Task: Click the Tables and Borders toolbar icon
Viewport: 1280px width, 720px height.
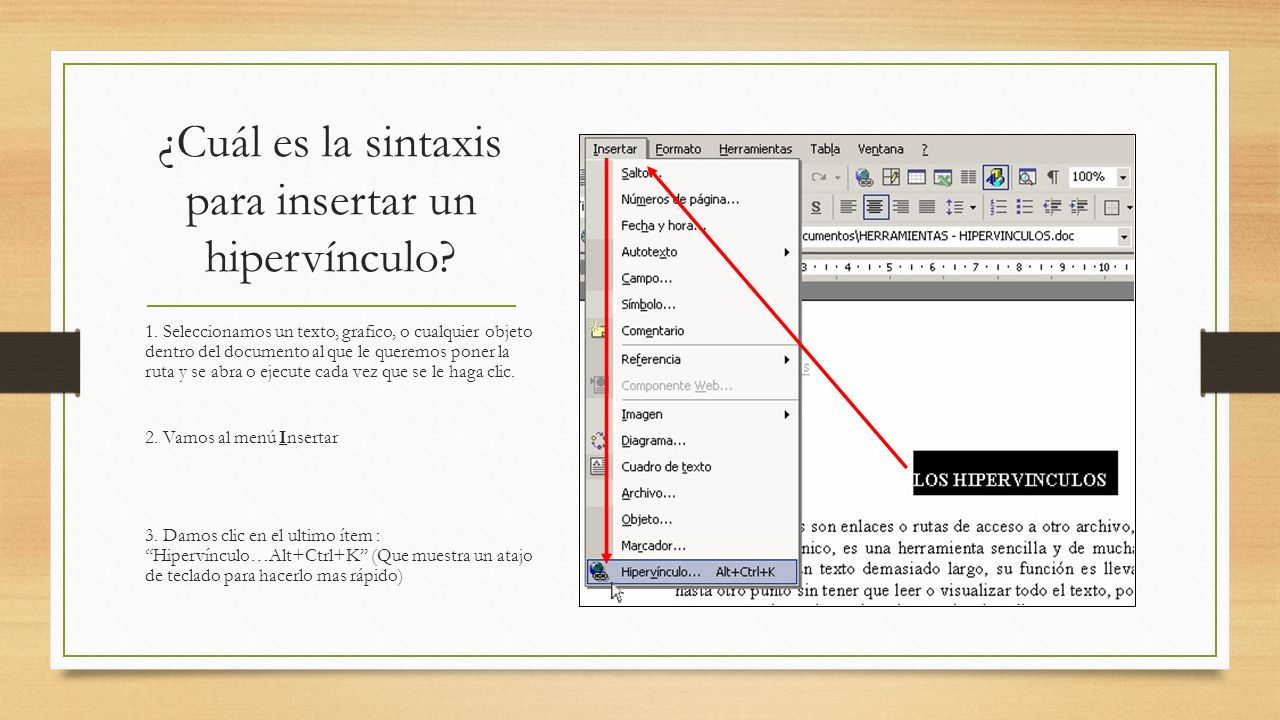Action: tap(890, 177)
